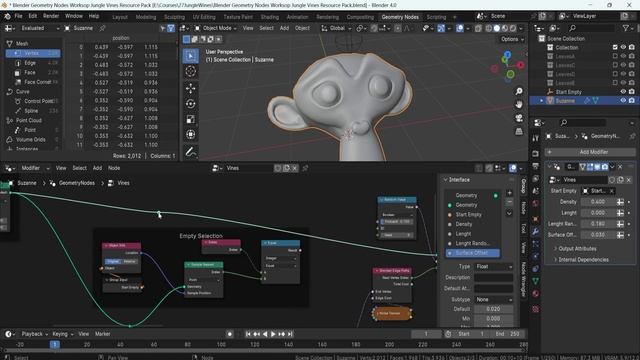The width and height of the screenshot is (640, 360).
Task: Add new interface socket with plus icon
Action: [x=509, y=193]
